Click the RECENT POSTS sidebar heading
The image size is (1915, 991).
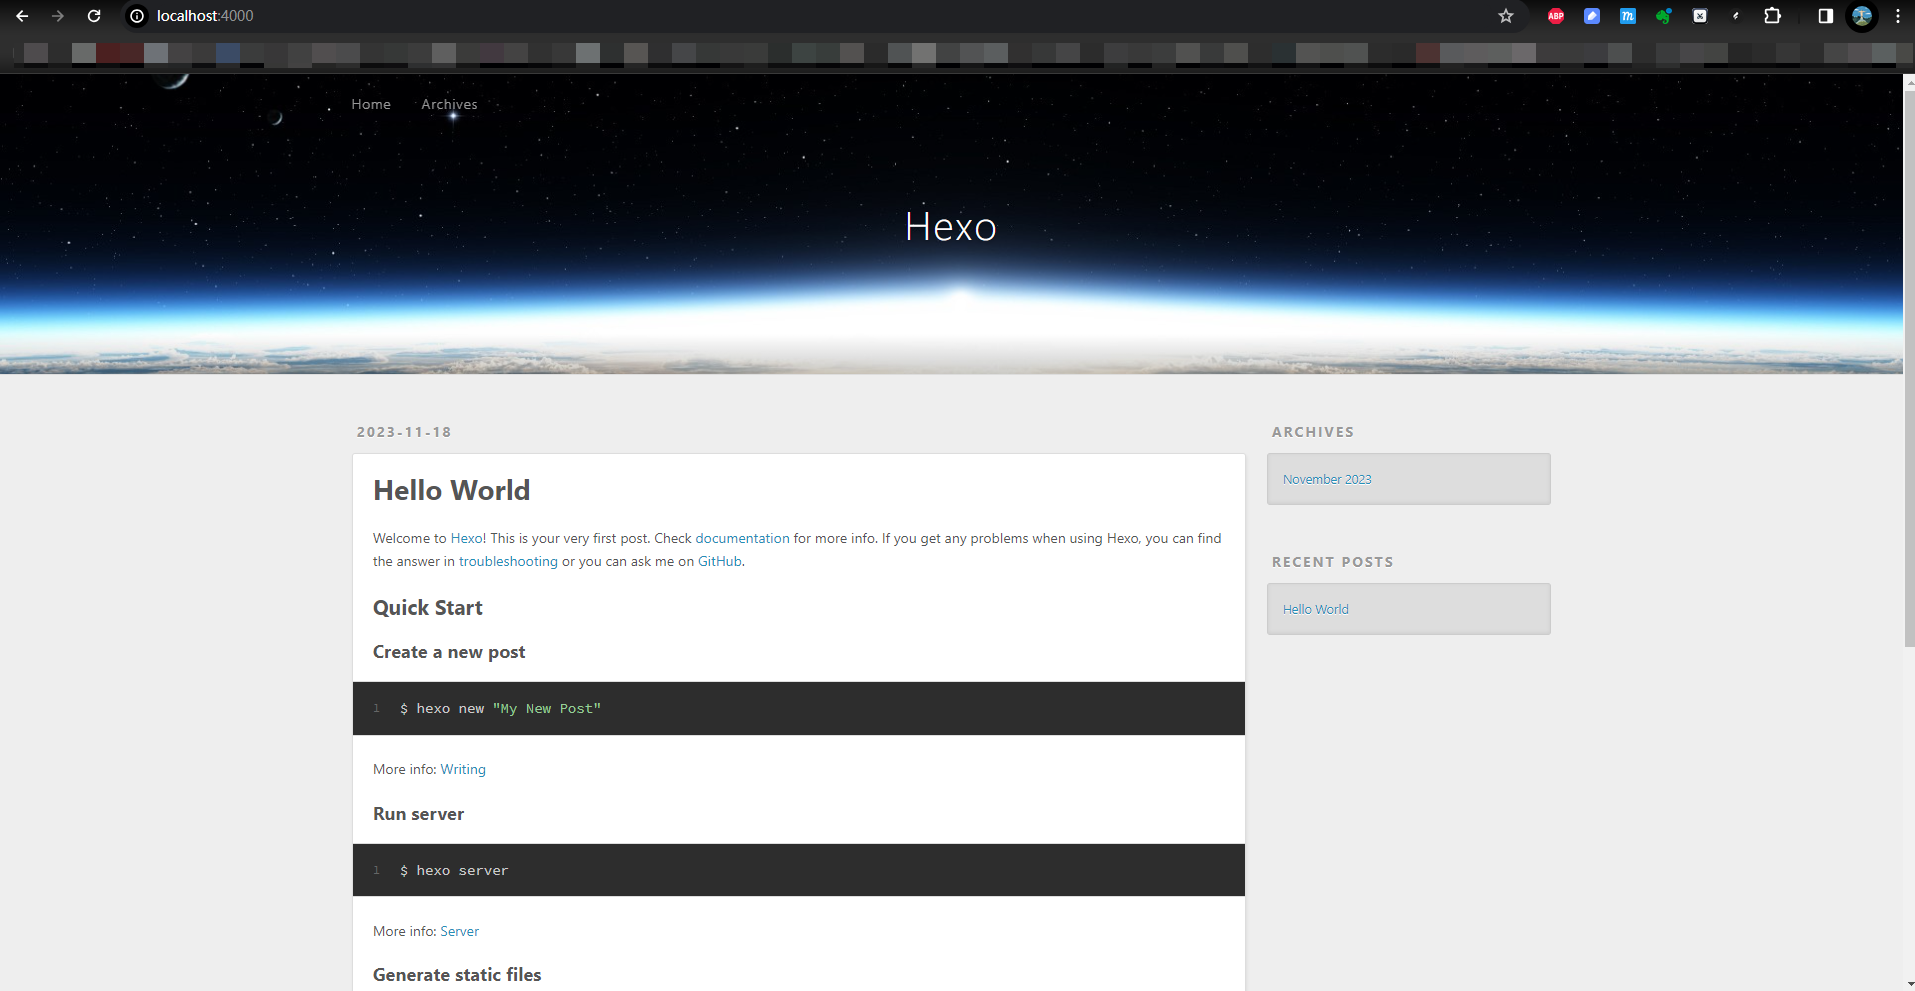(1332, 562)
